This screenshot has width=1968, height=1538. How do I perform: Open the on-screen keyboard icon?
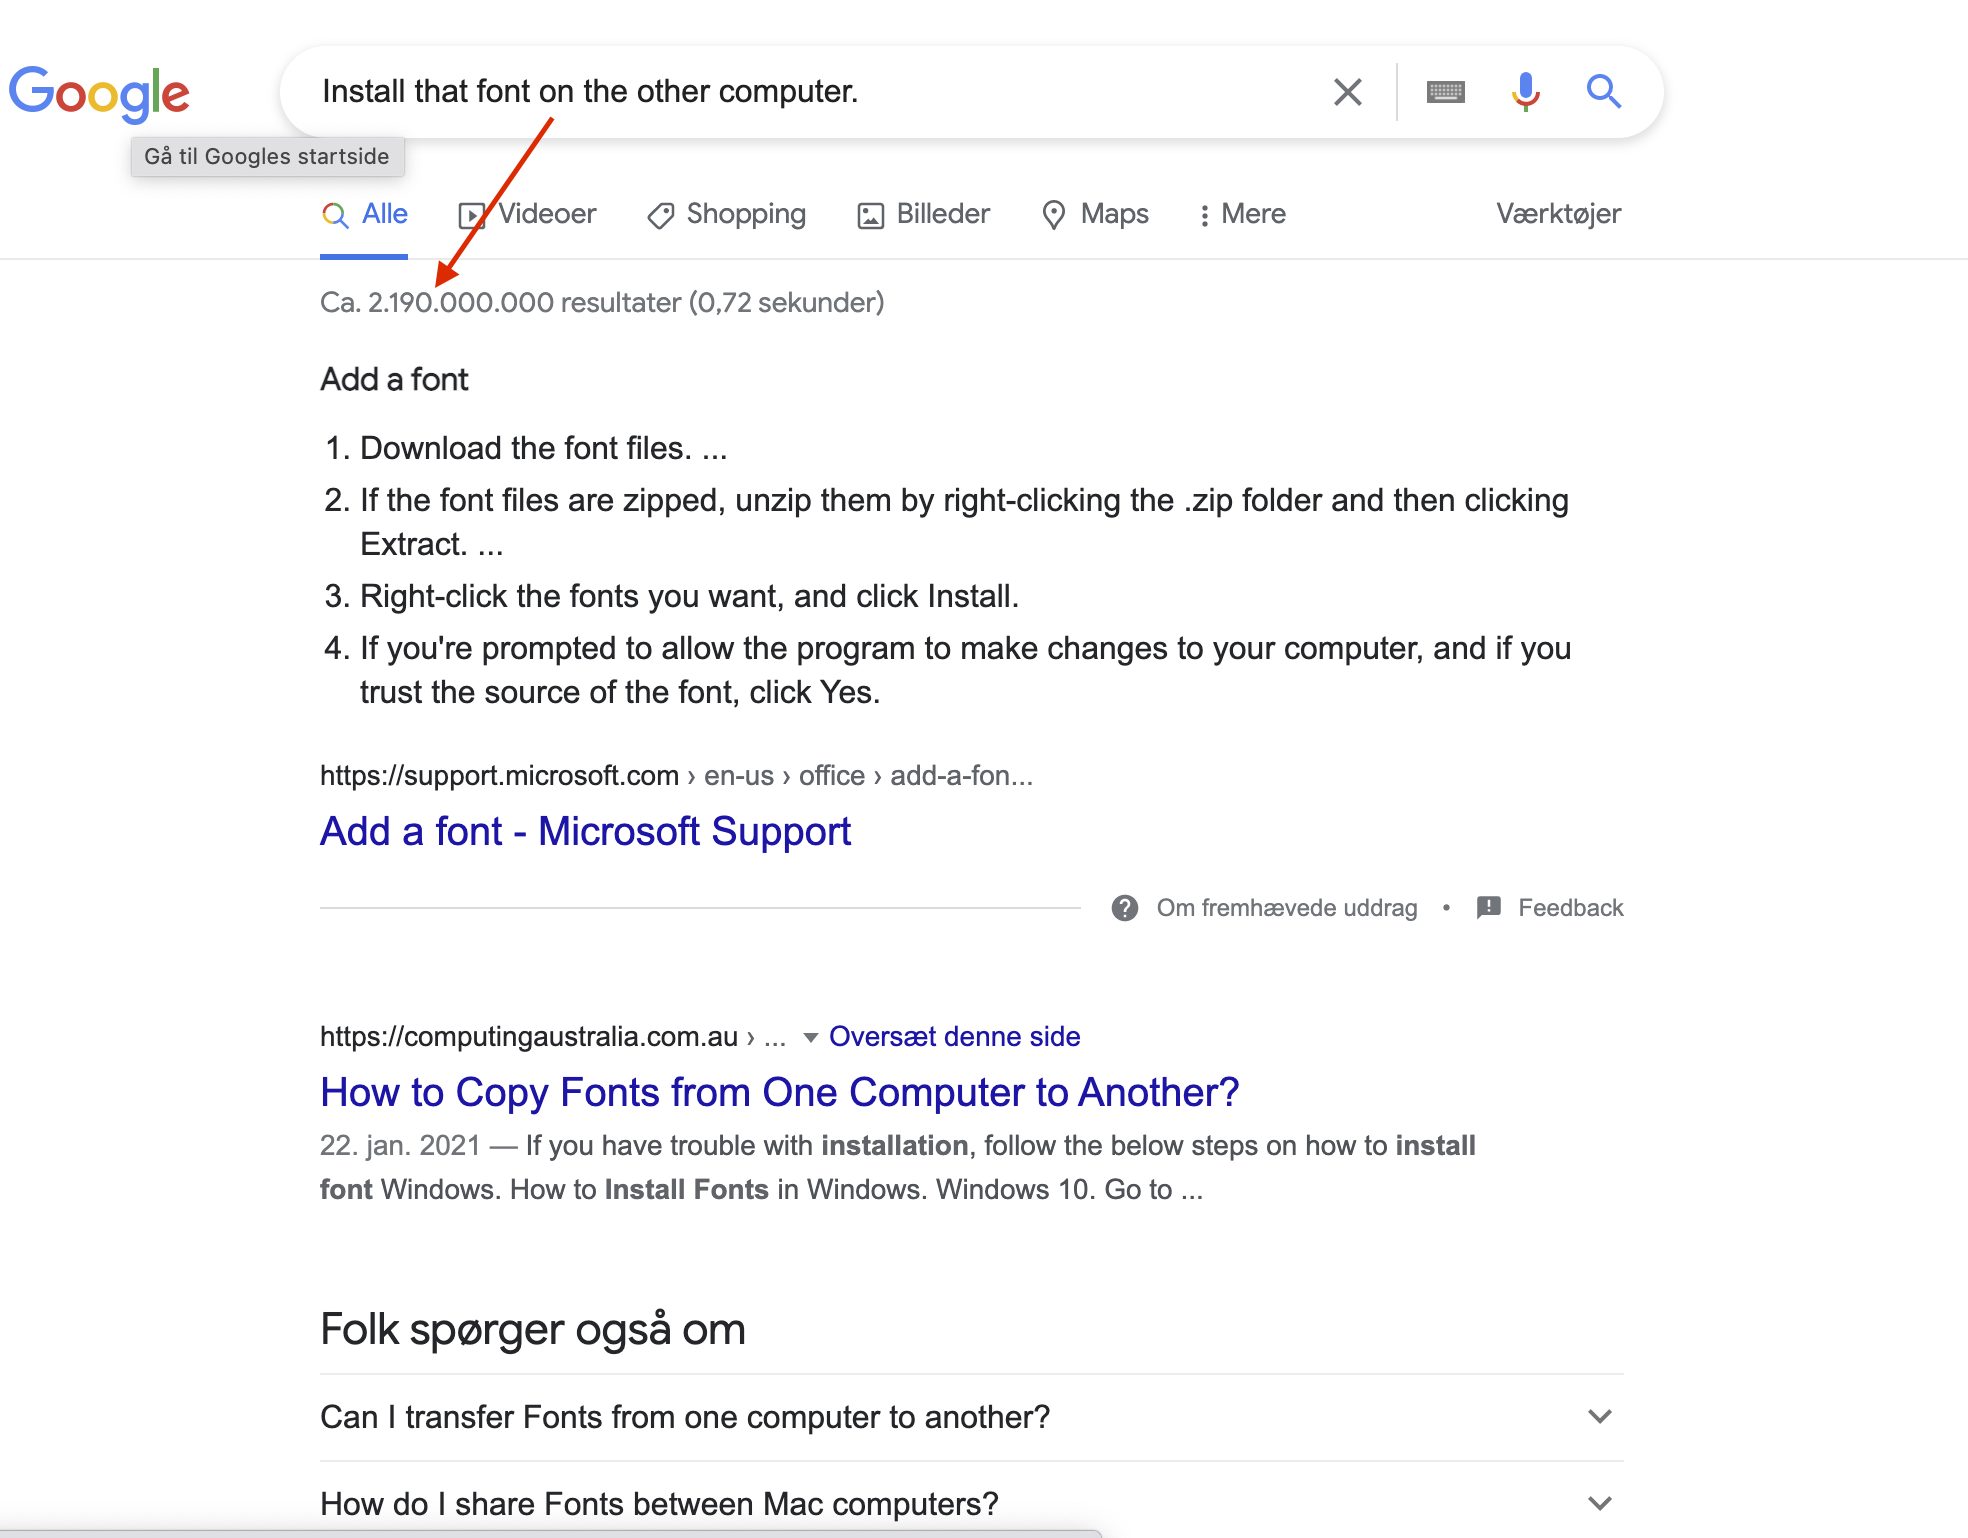click(x=1445, y=93)
